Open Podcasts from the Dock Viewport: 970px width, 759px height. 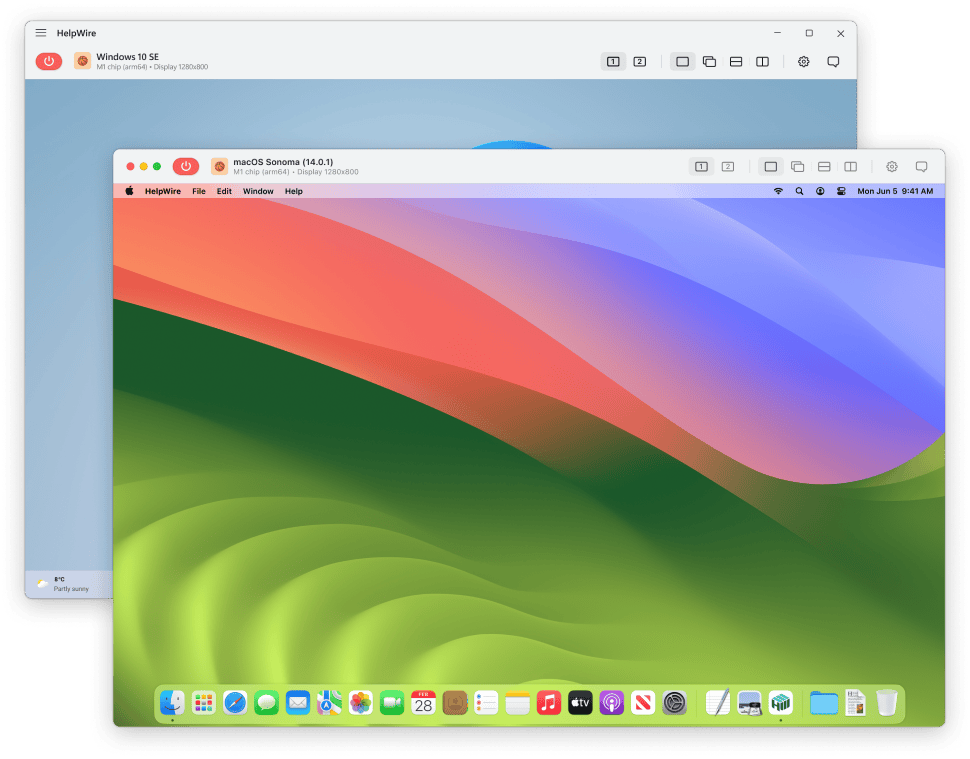[611, 703]
